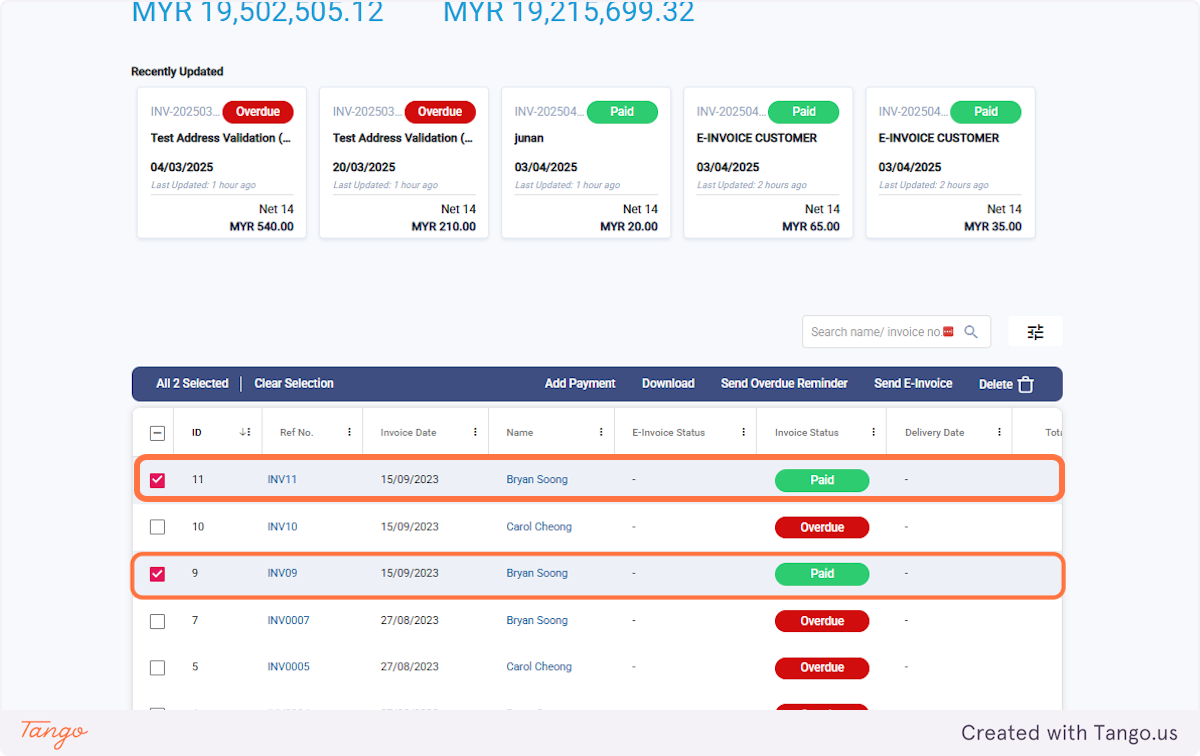Open invoice link INV0005

tap(288, 667)
